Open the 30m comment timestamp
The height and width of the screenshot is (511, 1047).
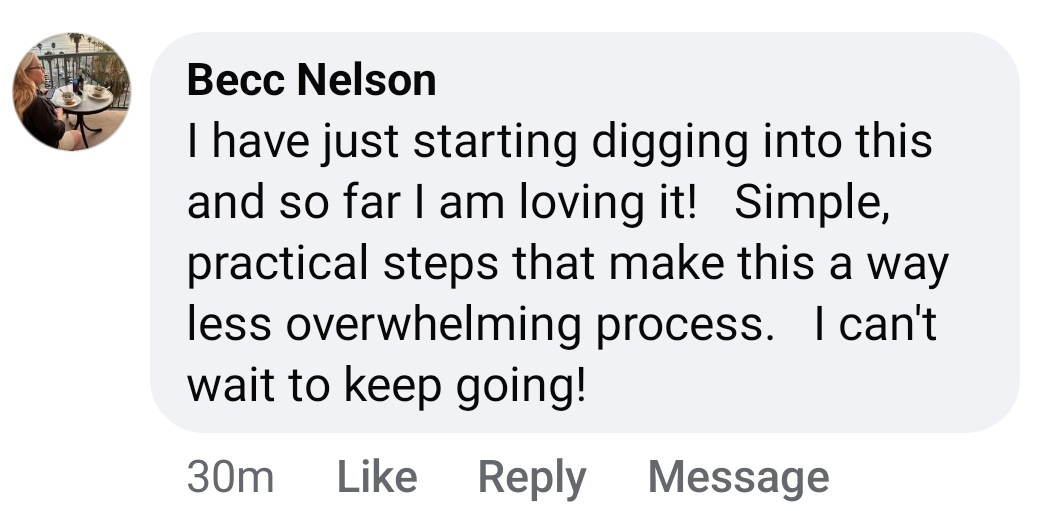point(230,477)
